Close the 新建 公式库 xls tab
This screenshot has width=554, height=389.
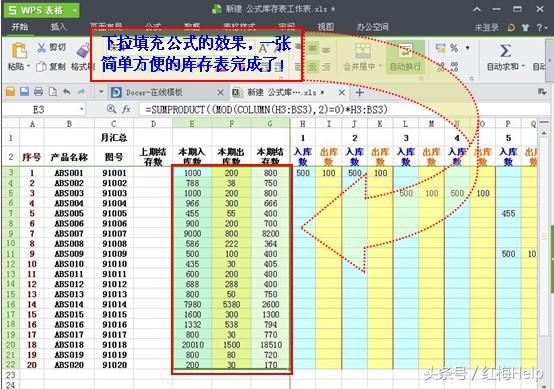(x=342, y=93)
